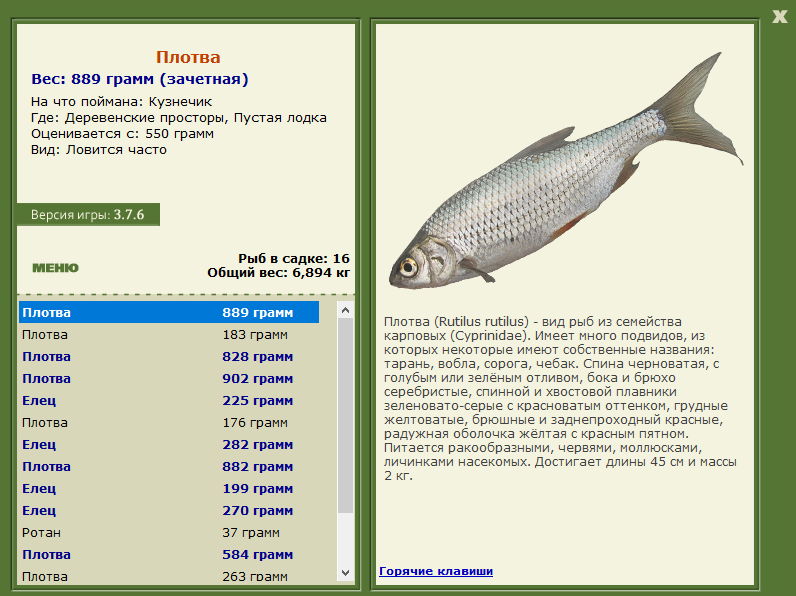This screenshot has height=596, width=796.
Task: Open the МЕНЮ menu
Action: (x=55, y=268)
